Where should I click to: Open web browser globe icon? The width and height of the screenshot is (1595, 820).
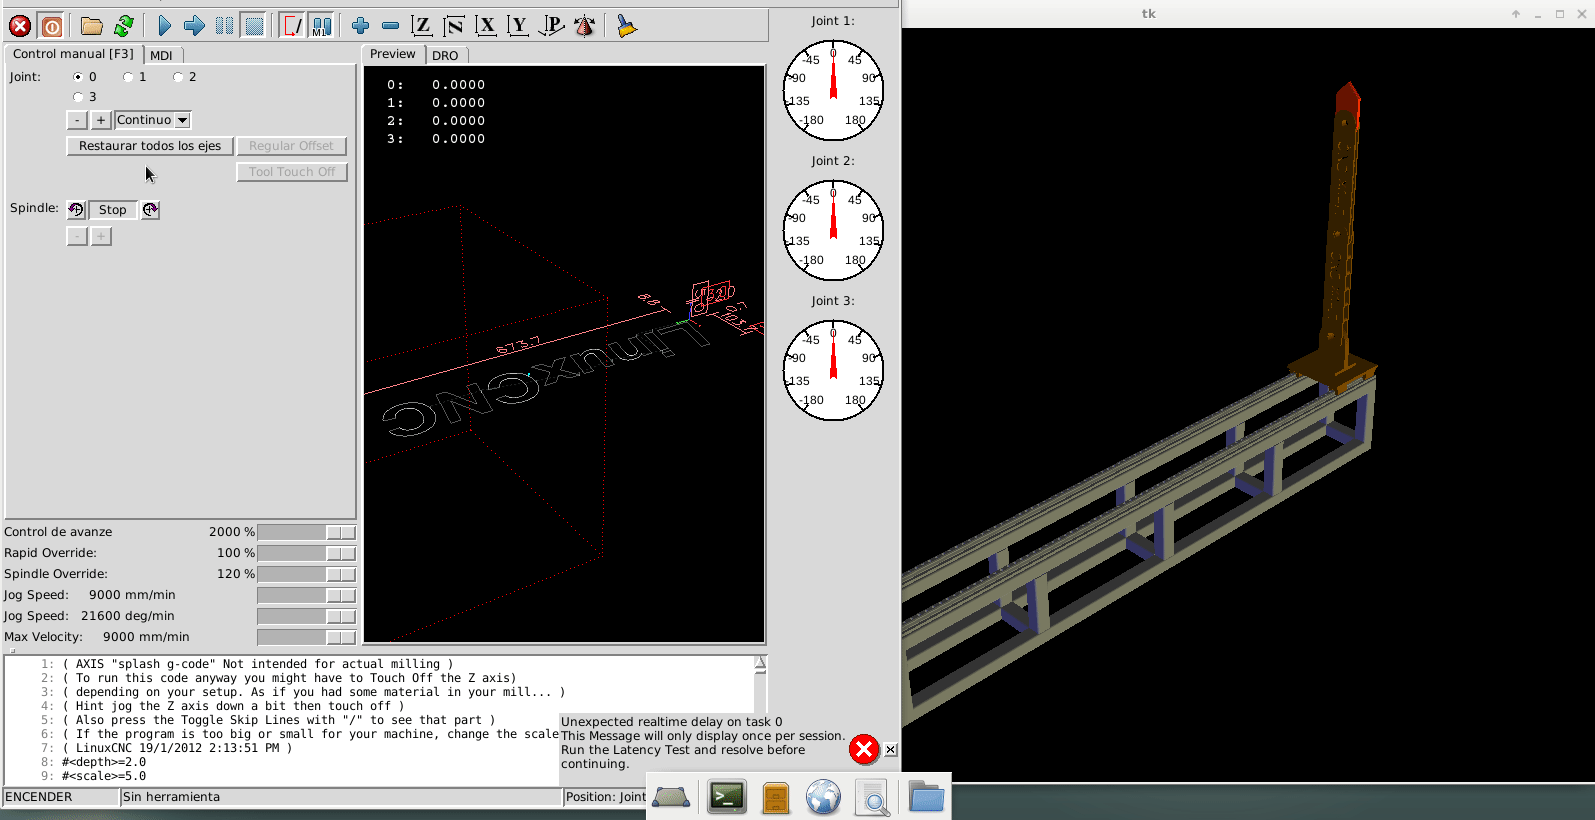(x=824, y=797)
